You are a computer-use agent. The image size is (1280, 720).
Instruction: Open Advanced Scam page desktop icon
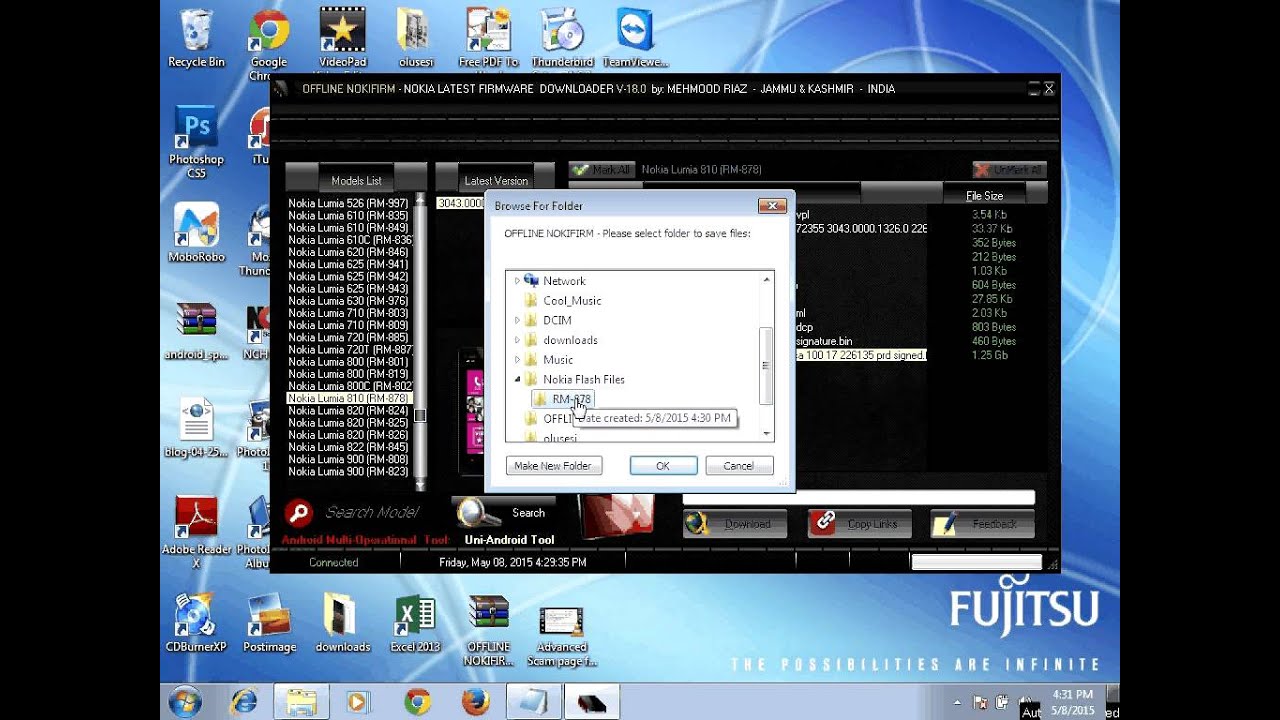[562, 634]
